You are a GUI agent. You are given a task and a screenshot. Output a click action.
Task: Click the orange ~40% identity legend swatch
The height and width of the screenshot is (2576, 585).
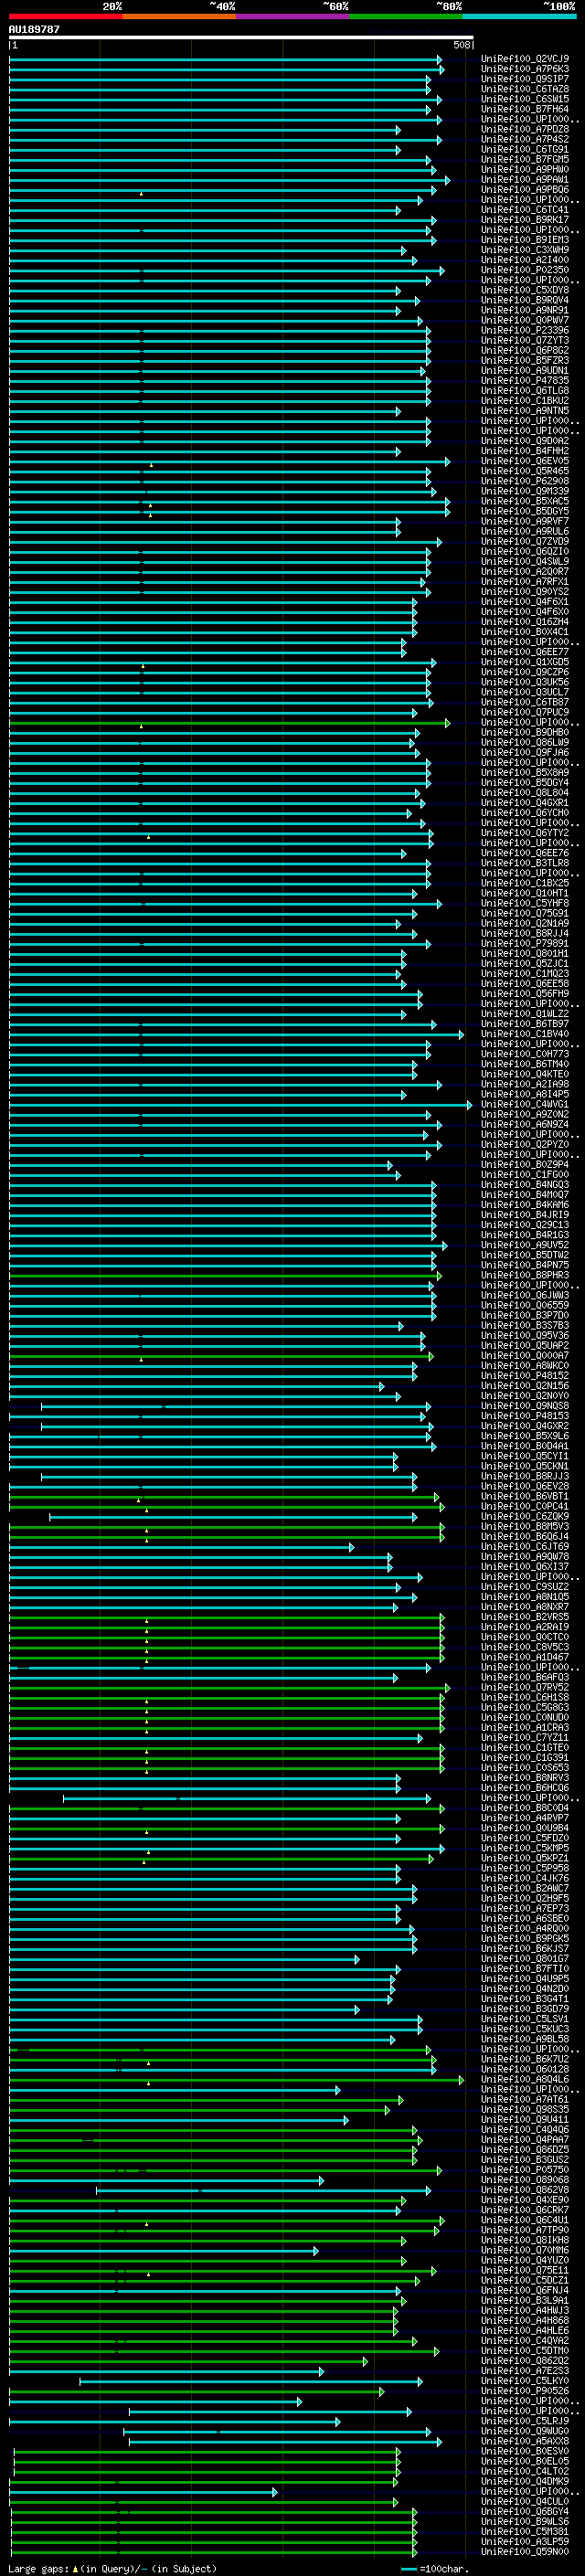point(179,17)
